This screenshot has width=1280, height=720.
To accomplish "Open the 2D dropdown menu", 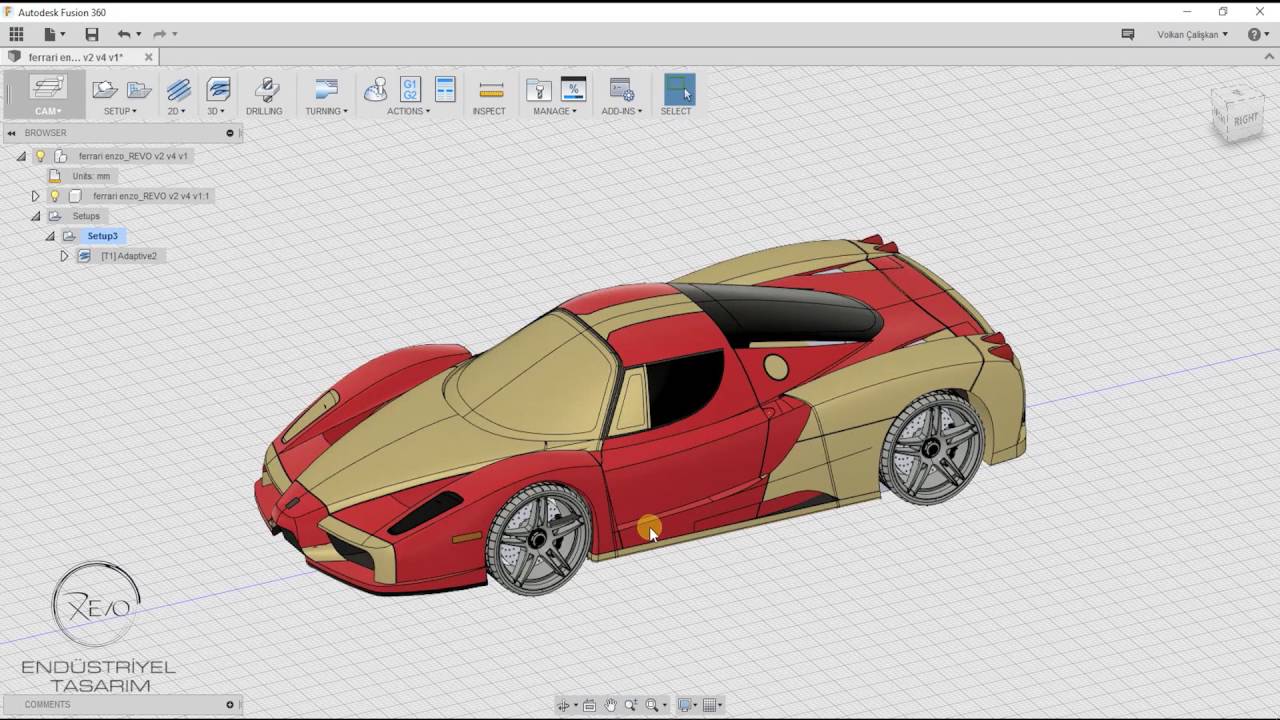I will pyautogui.click(x=178, y=111).
